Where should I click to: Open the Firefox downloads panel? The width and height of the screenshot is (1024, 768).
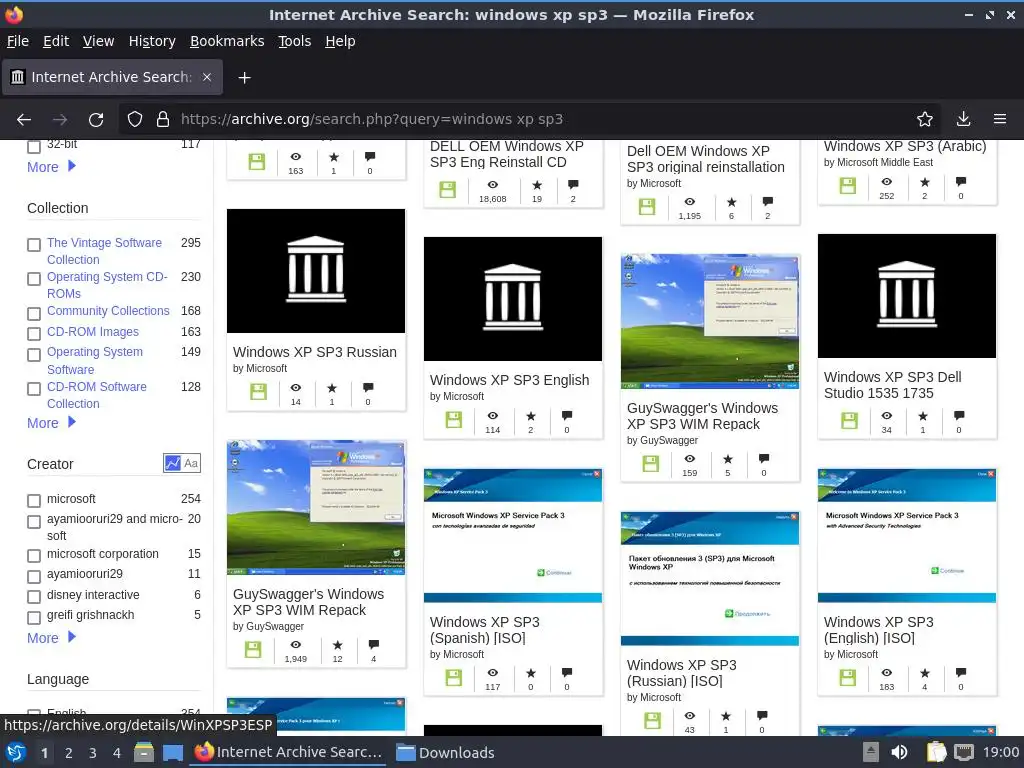(x=963, y=120)
